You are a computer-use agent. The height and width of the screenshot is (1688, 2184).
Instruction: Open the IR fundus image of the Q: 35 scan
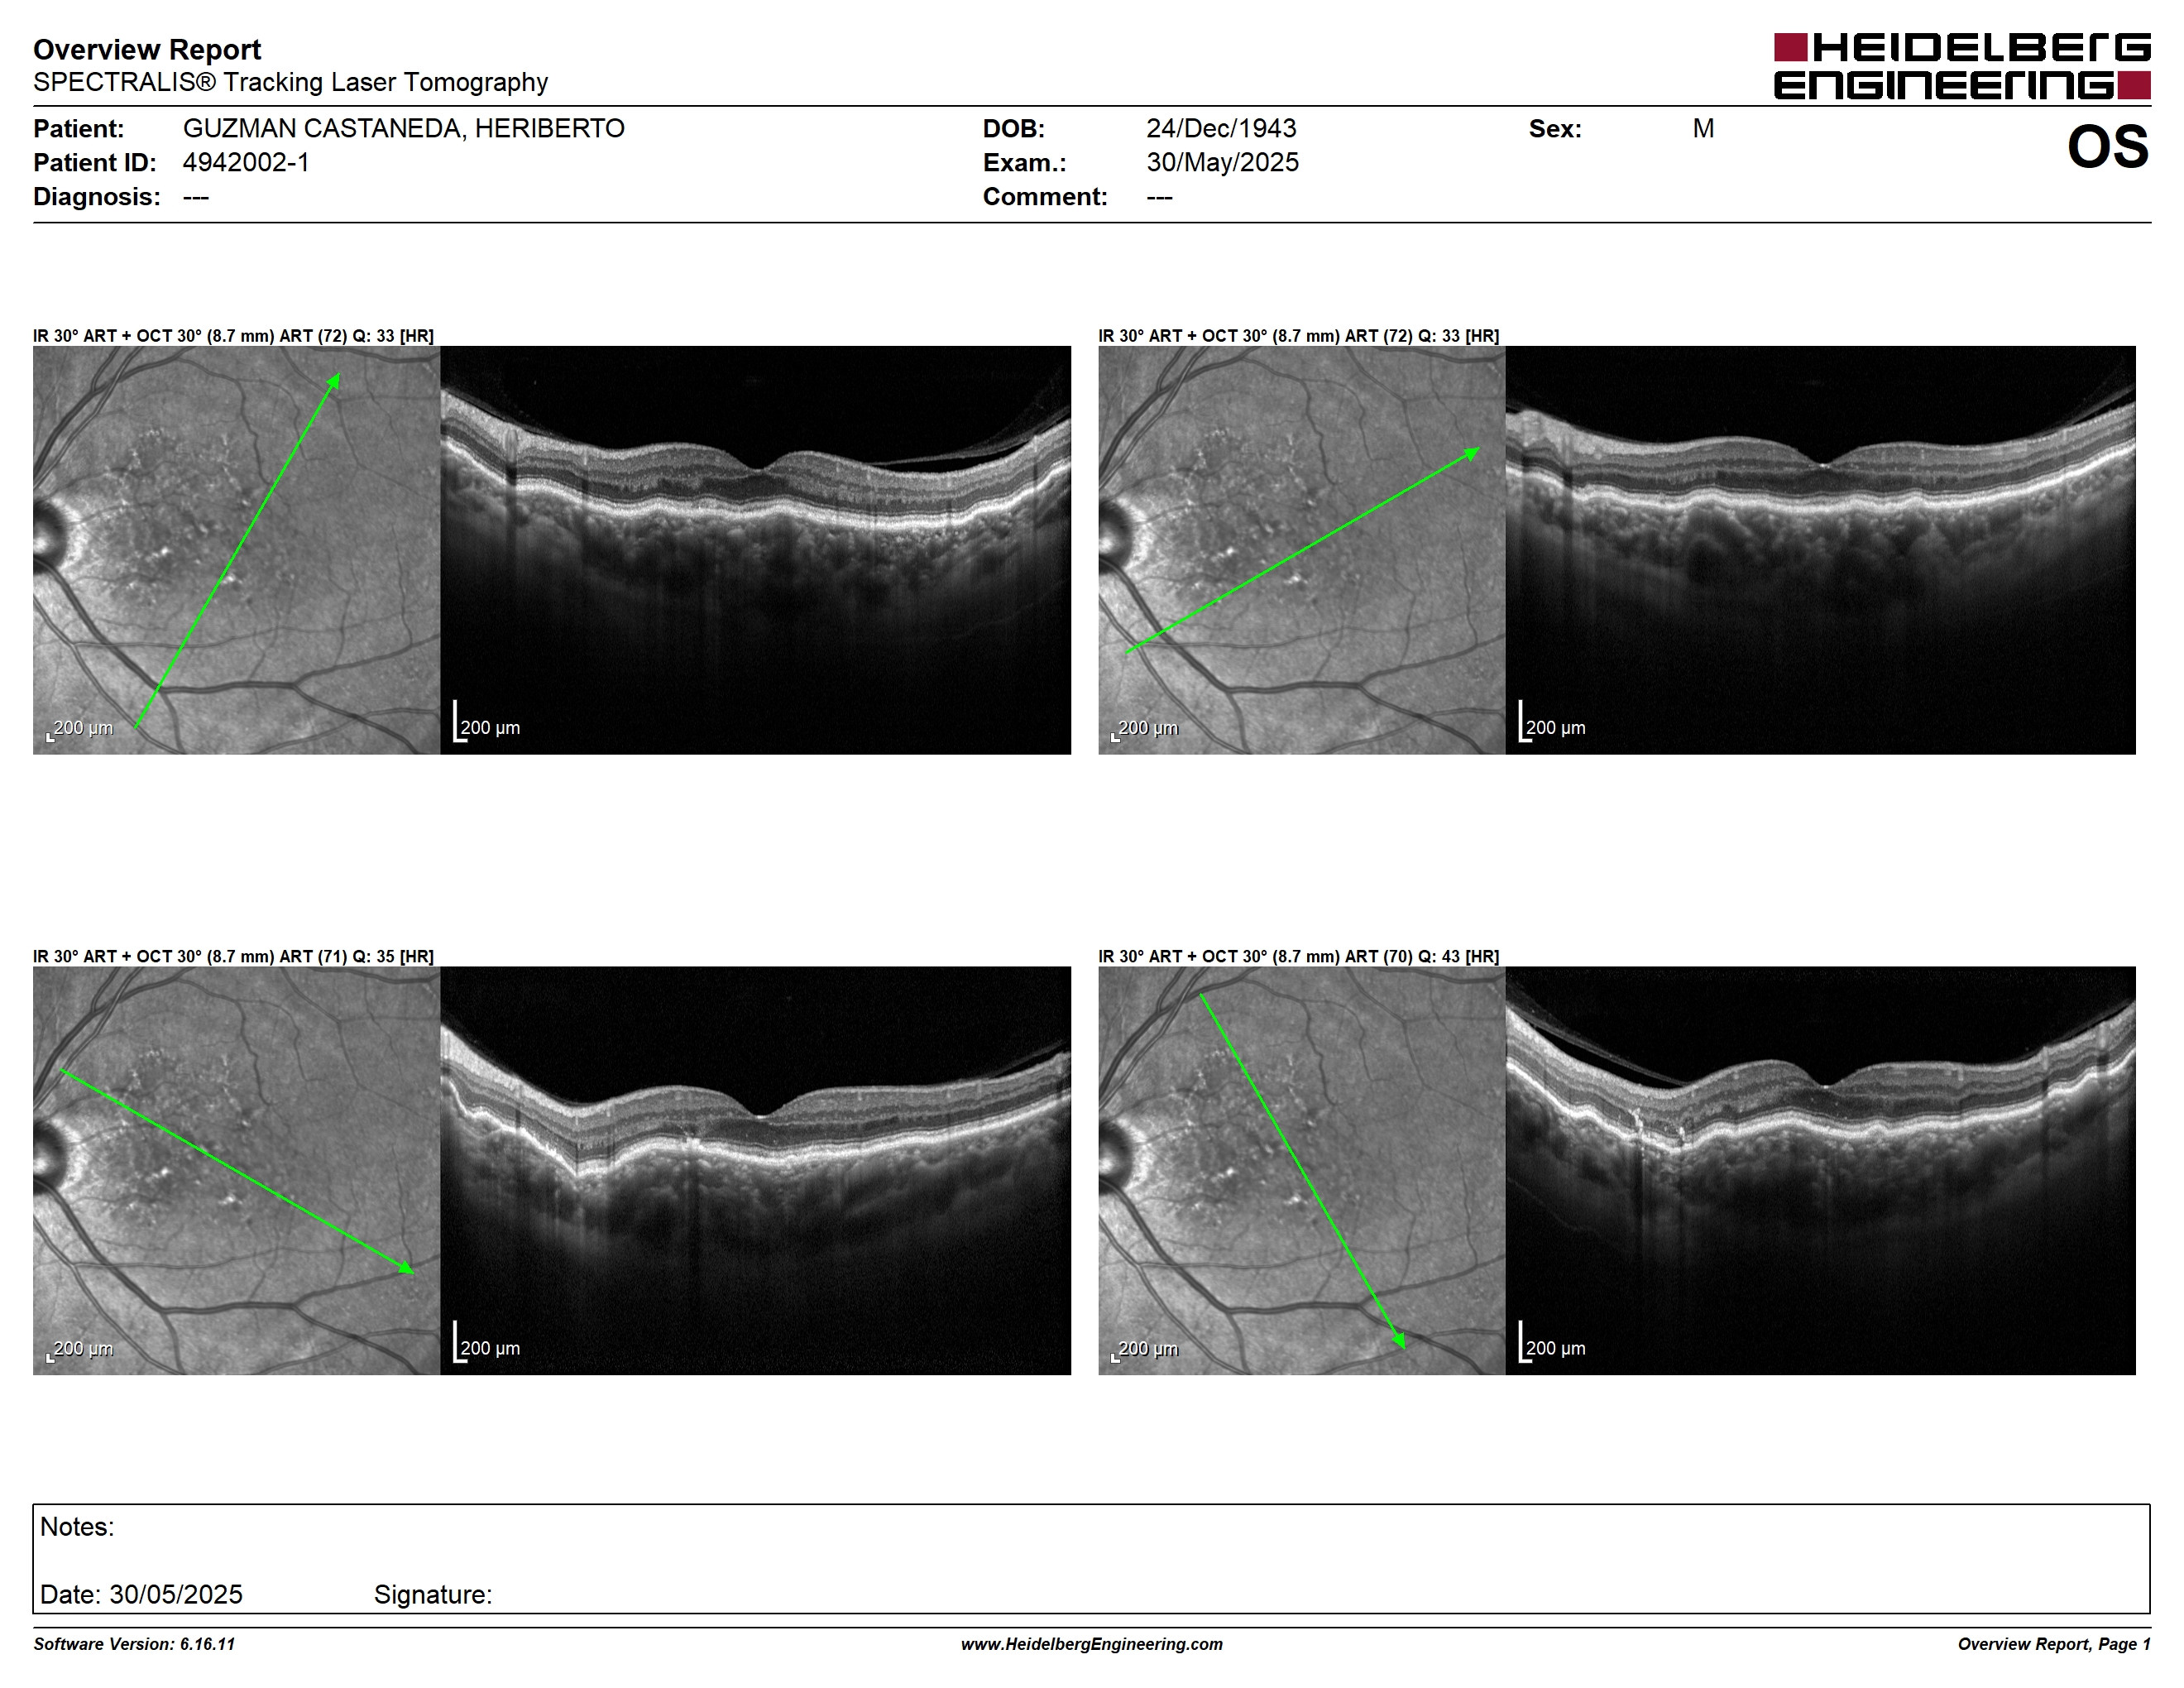coord(237,1171)
